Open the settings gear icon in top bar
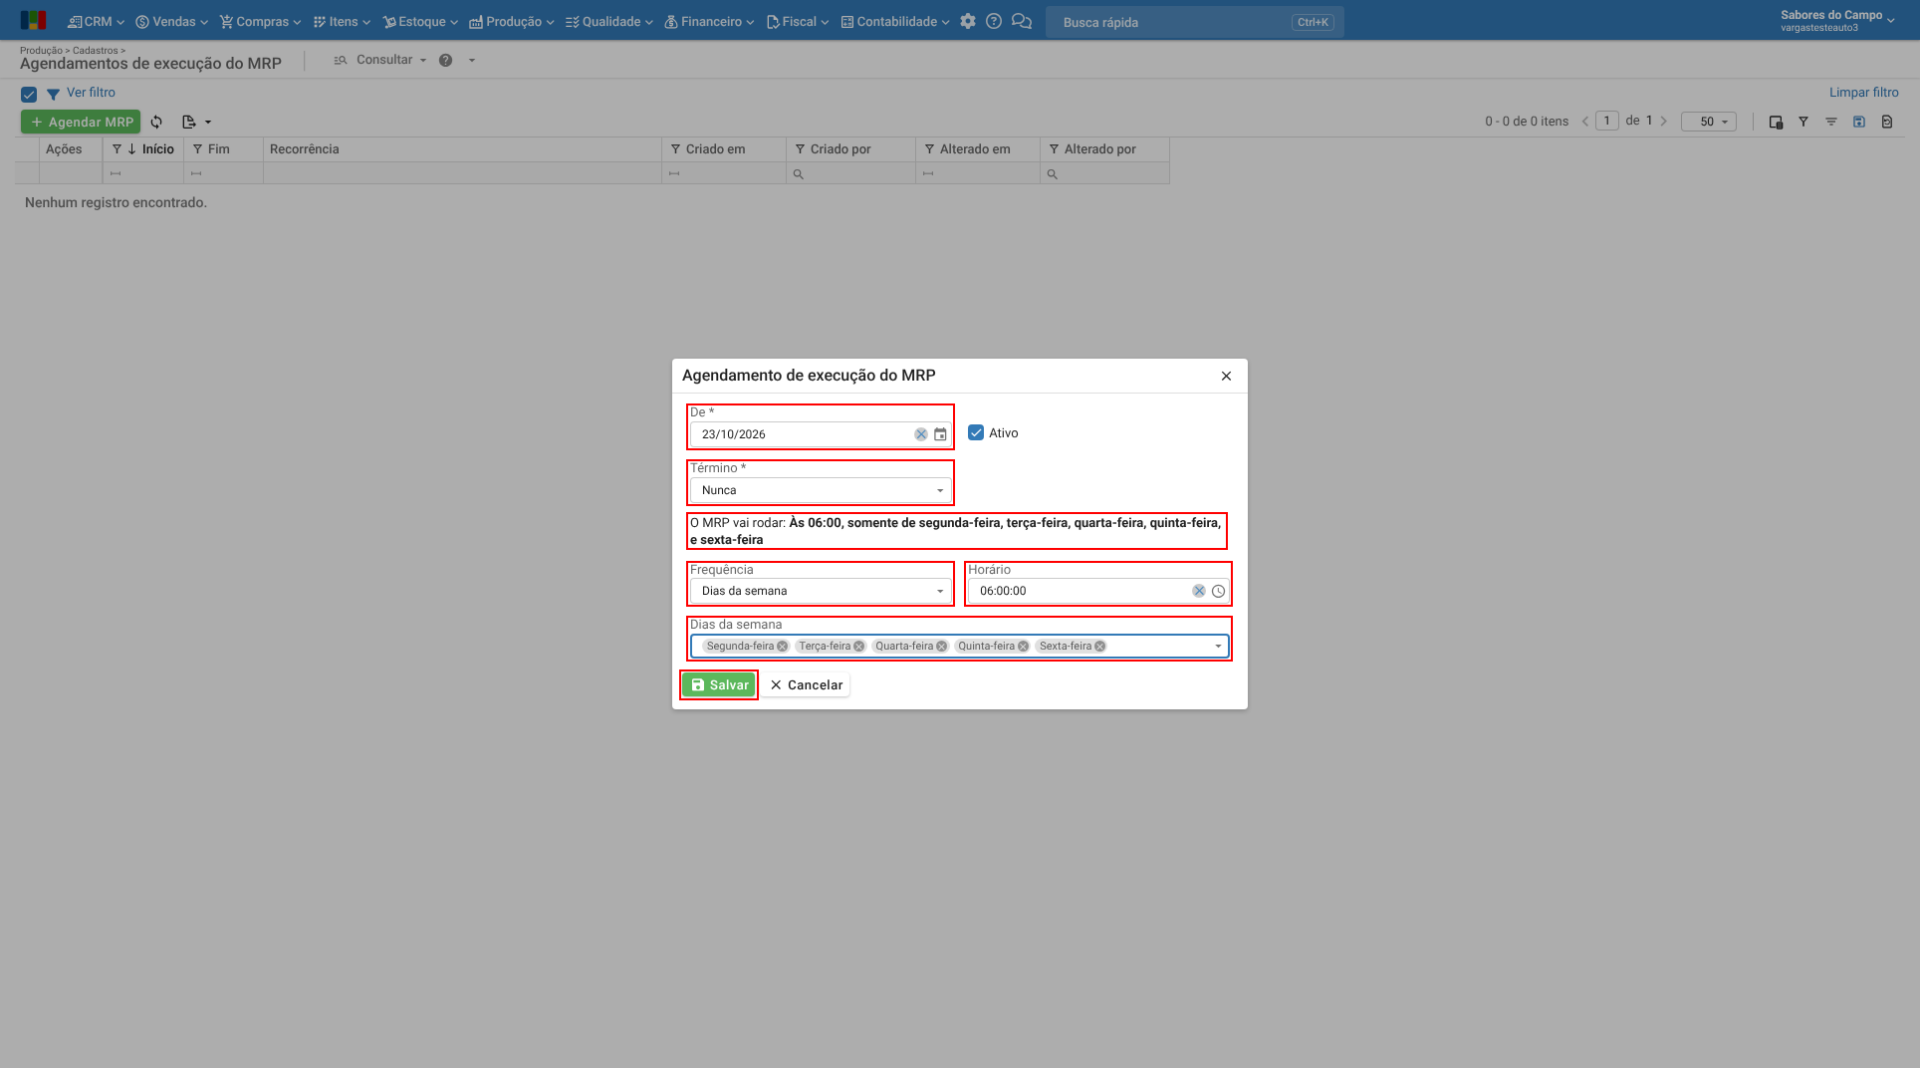Viewport: 1920px width, 1068px height. (x=967, y=21)
